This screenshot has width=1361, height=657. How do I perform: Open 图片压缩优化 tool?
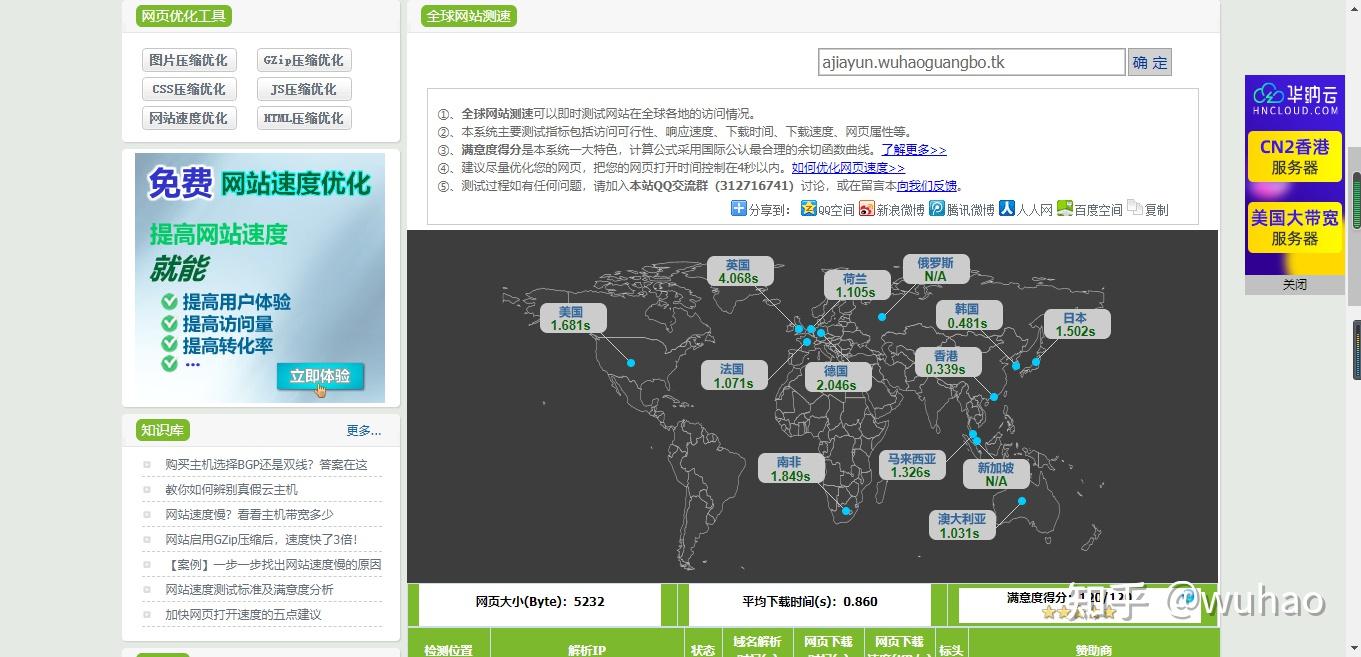click(x=189, y=60)
